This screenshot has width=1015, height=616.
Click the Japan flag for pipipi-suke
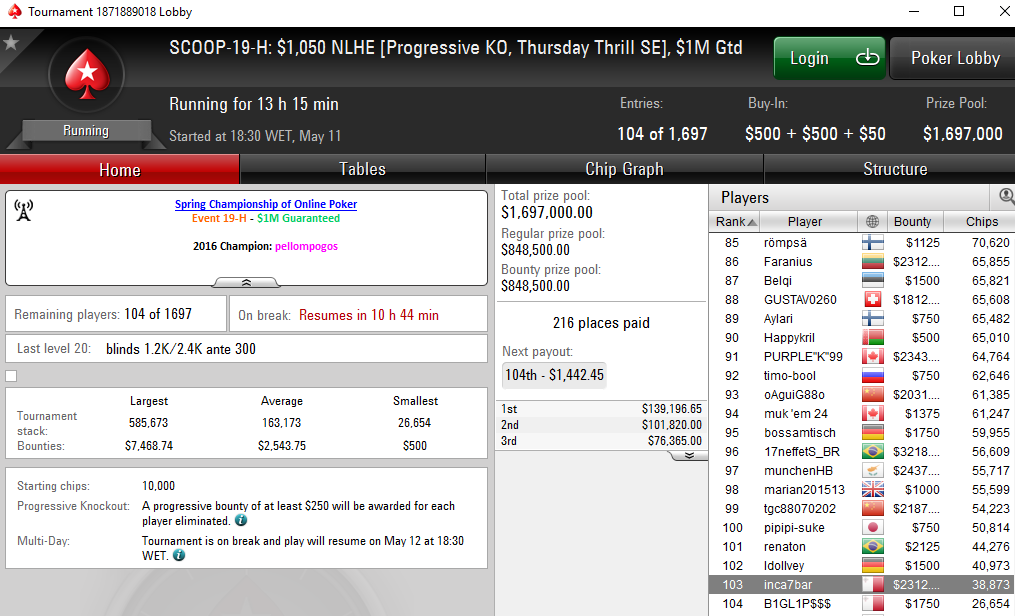[x=873, y=528]
